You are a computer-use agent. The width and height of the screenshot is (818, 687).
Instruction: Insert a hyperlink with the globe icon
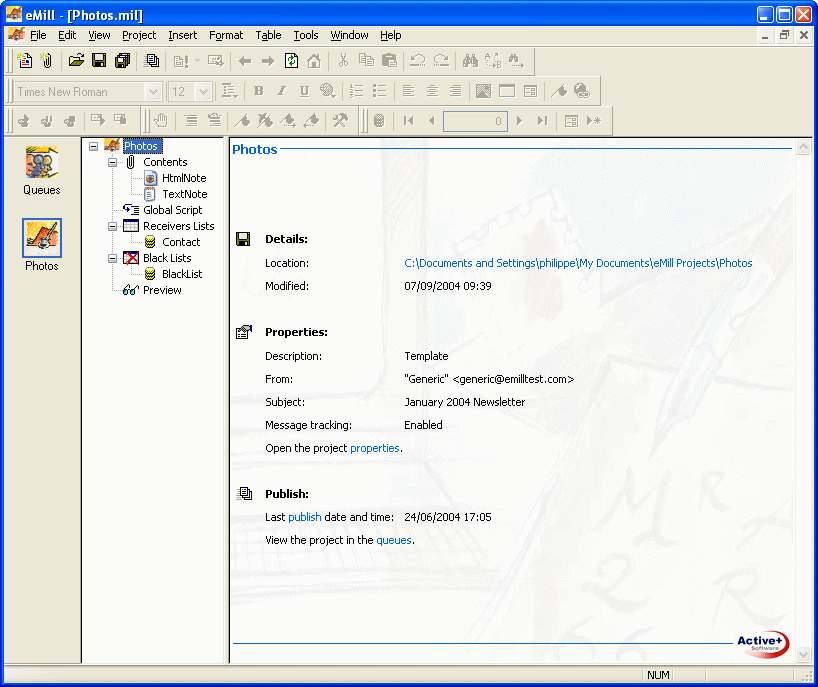click(x=582, y=91)
